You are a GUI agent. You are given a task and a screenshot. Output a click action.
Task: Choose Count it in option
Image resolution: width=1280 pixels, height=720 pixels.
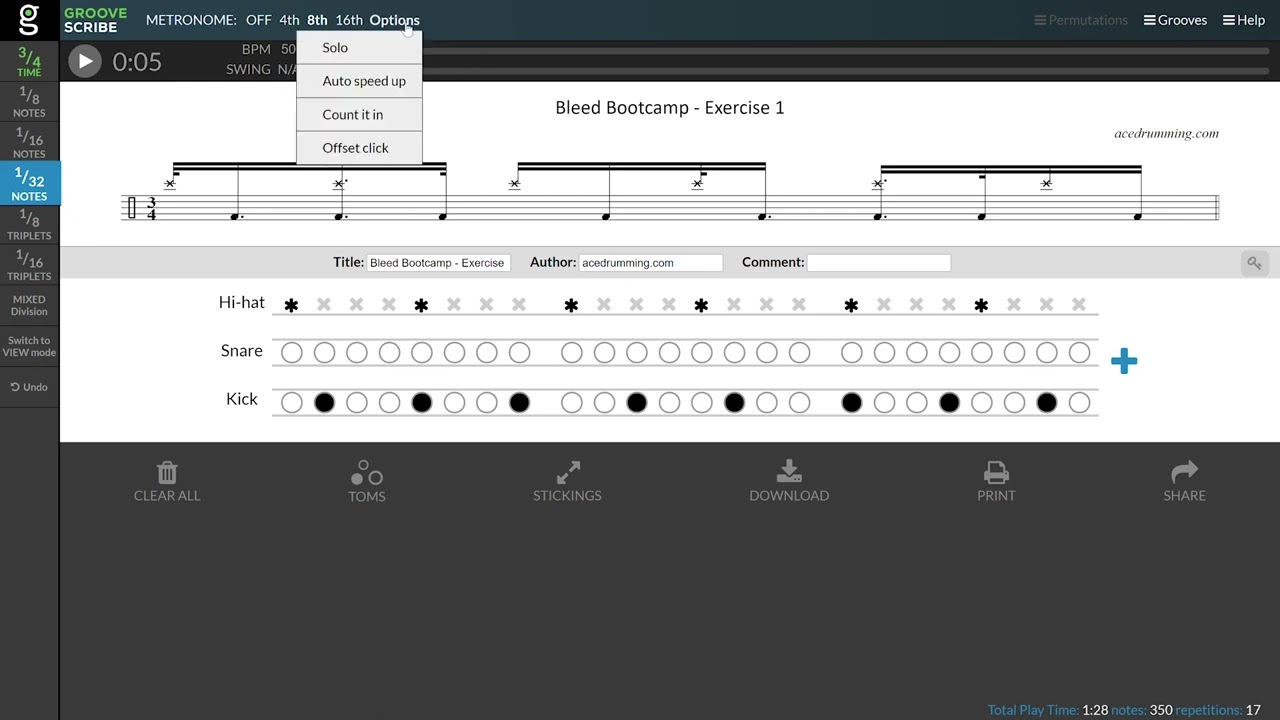359,114
